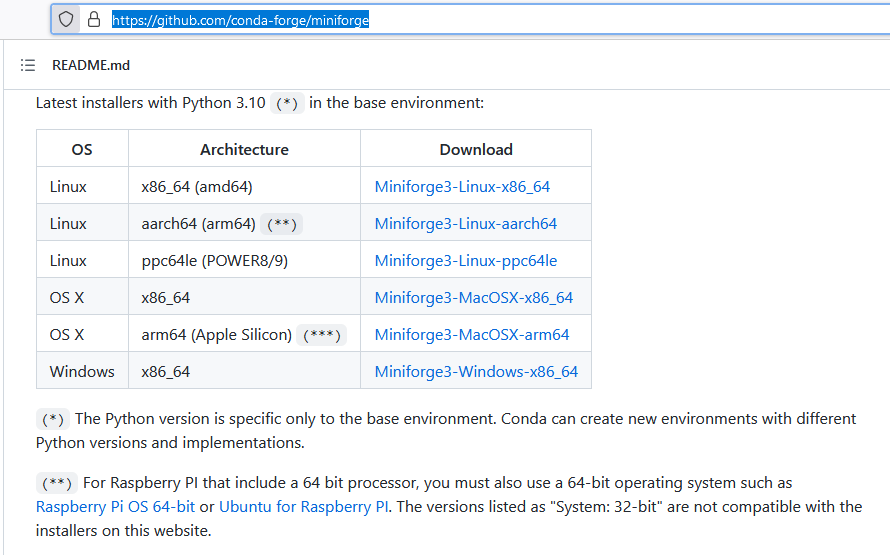Click the tracking protection shield icon
Viewport: 890px width, 555px height.
(x=66, y=20)
